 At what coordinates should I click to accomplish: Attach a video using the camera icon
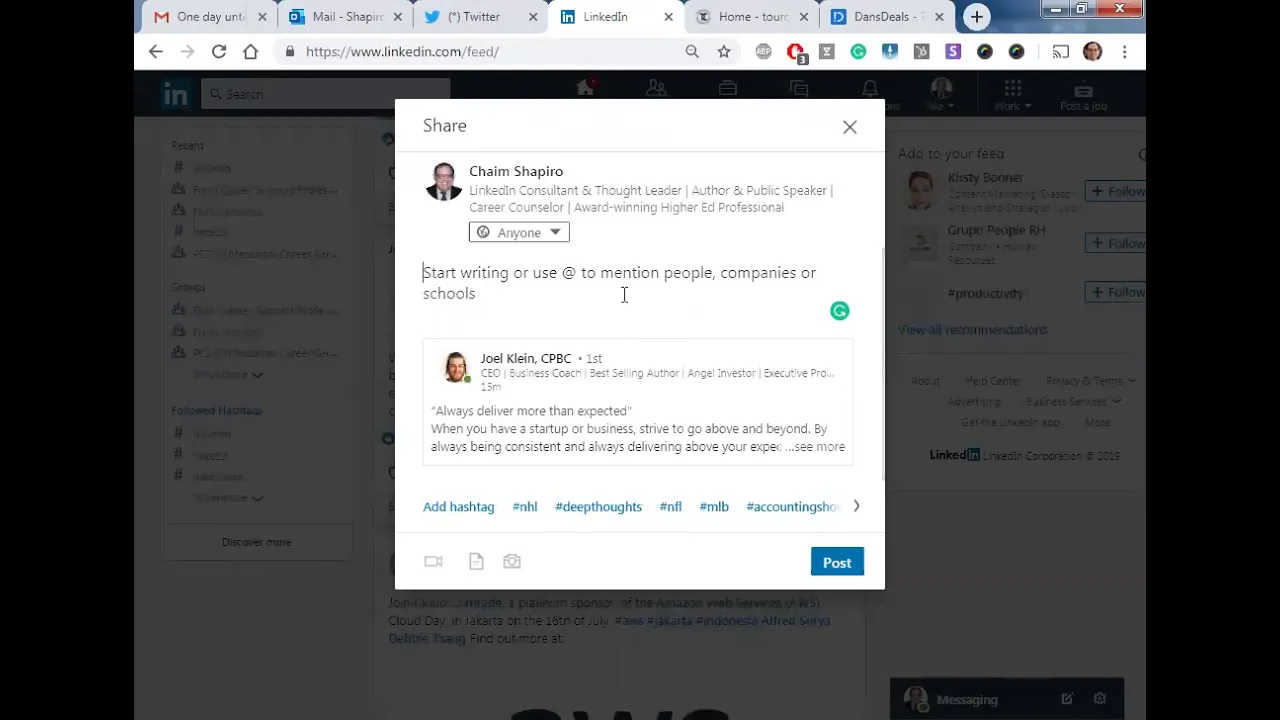point(433,562)
